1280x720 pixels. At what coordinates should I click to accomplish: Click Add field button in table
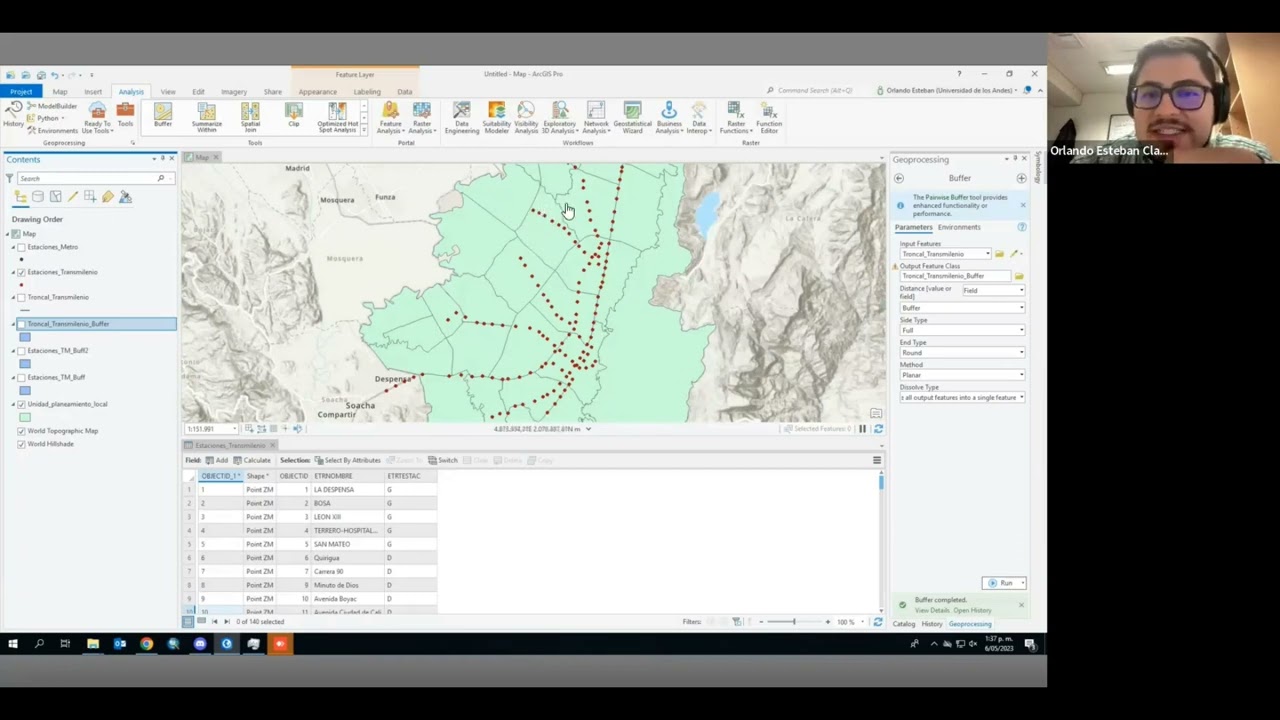tap(216, 460)
